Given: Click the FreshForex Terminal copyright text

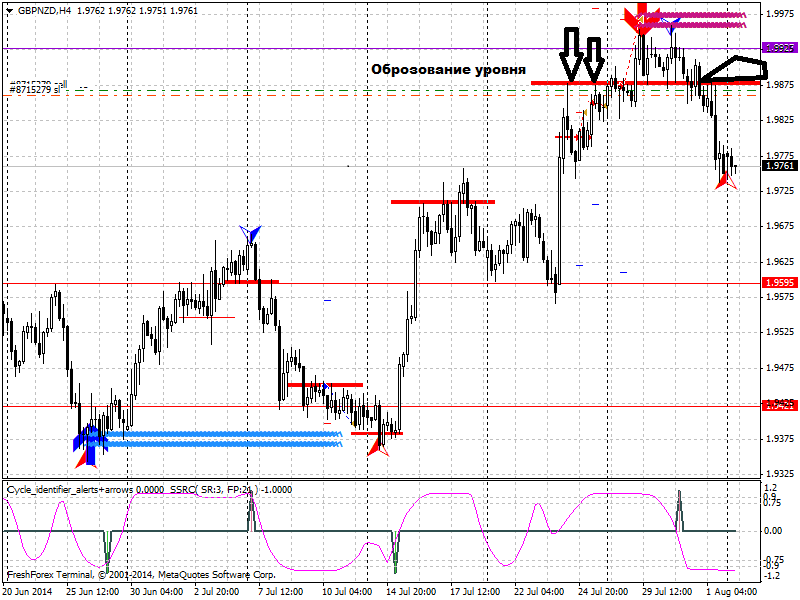Looking at the screenshot, I should 141,574.
